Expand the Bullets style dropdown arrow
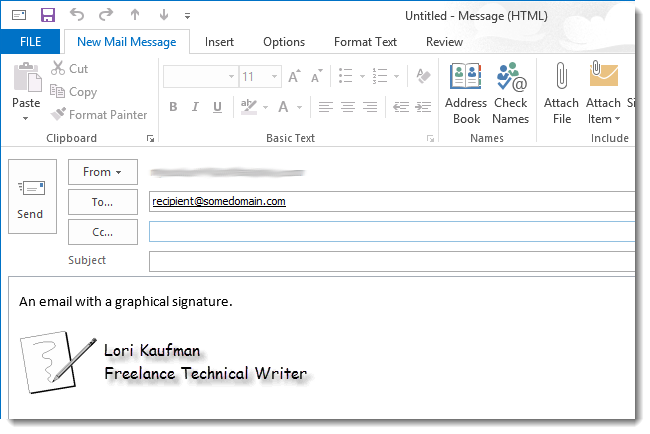 pos(362,76)
